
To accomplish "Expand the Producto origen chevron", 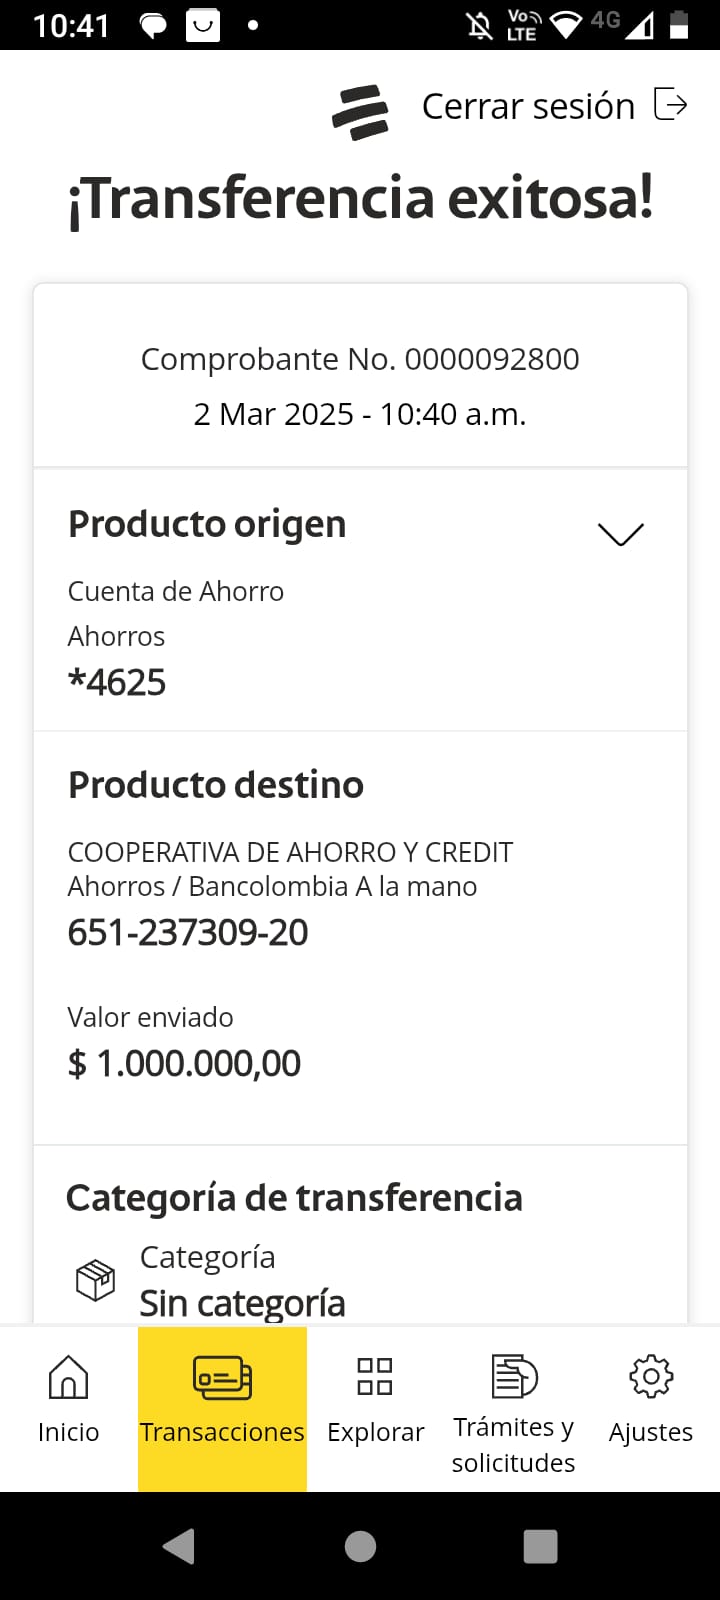I will point(620,534).
